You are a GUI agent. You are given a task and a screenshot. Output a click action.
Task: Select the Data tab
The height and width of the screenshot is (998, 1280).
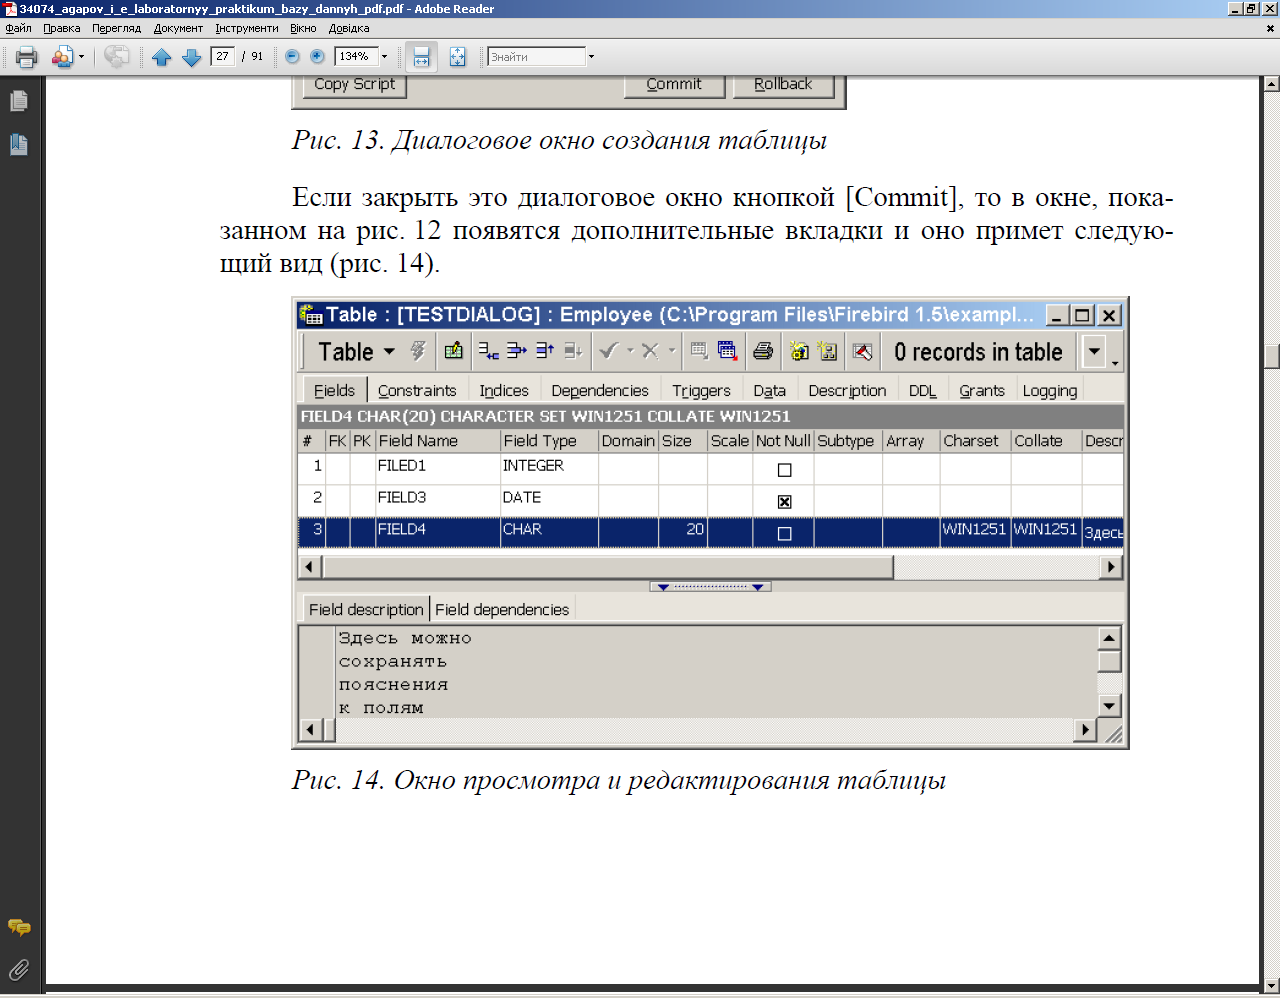click(770, 390)
